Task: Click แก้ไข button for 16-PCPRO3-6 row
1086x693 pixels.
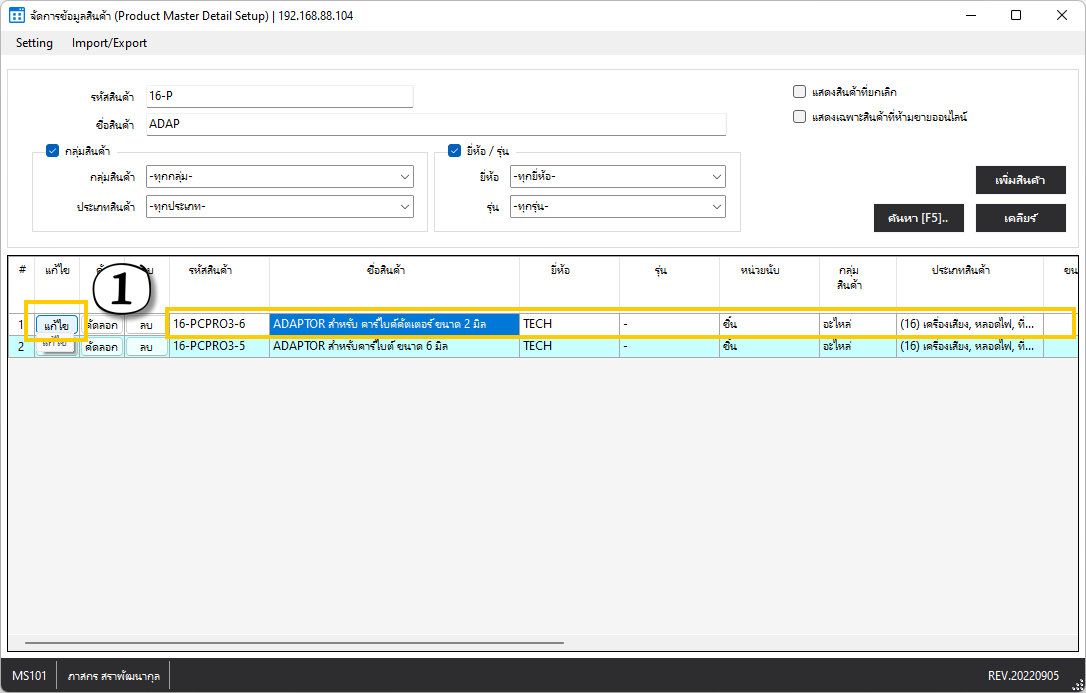Action: pos(56,325)
